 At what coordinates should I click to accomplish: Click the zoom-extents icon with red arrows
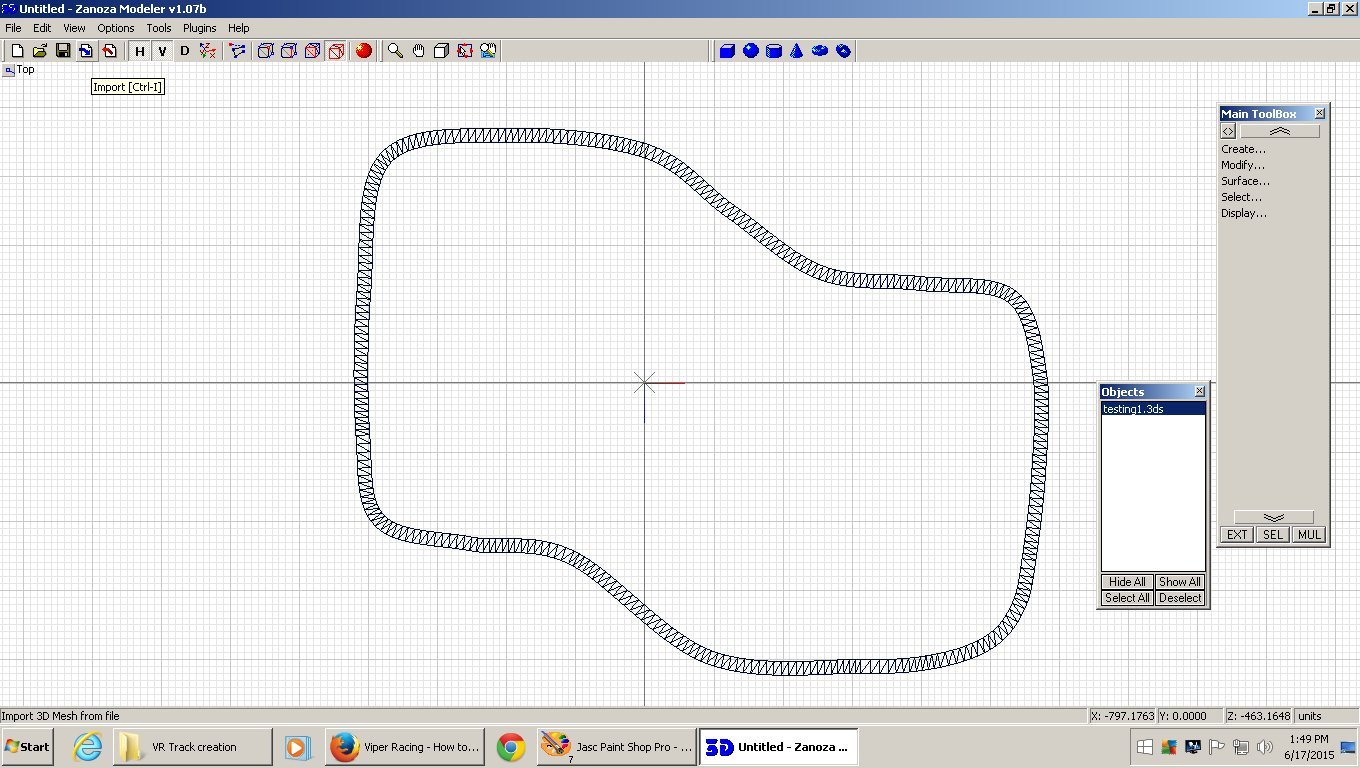click(464, 51)
